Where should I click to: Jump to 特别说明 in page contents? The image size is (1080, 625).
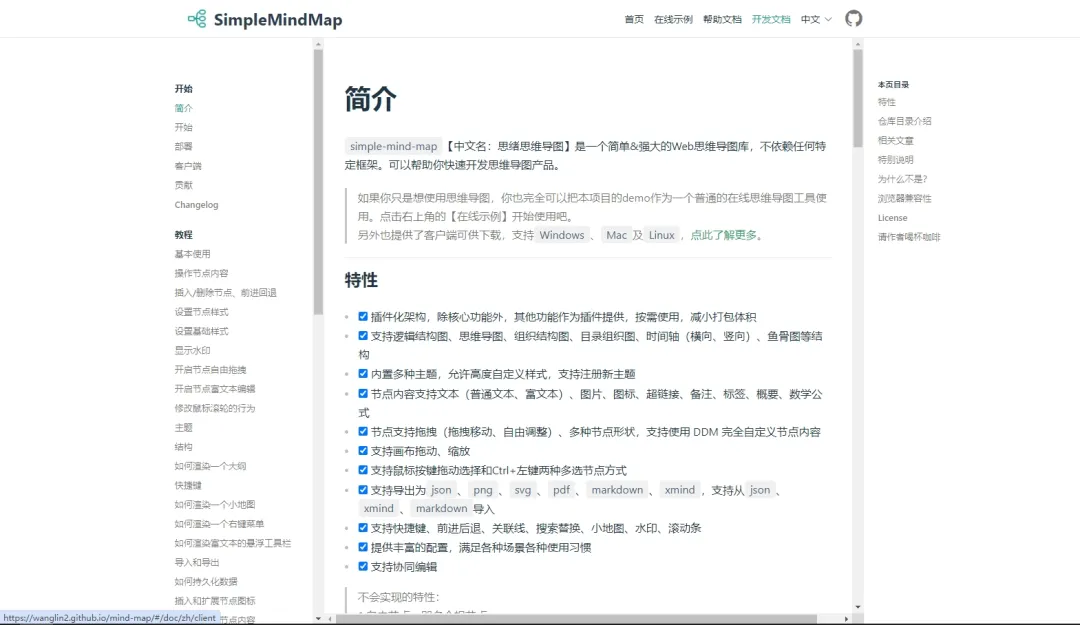pyautogui.click(x=895, y=160)
